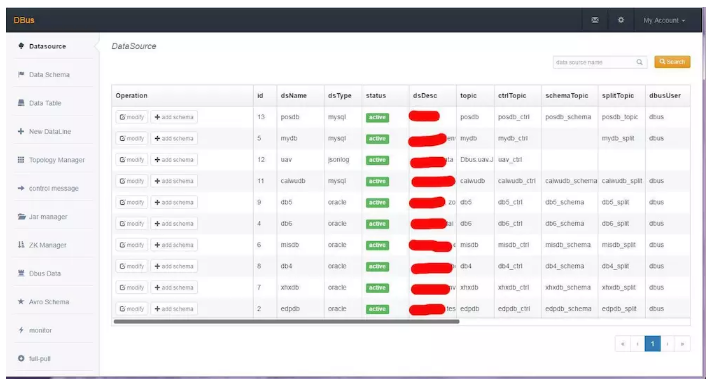Click modify for the posdb row
716x382 pixels.
132,117
